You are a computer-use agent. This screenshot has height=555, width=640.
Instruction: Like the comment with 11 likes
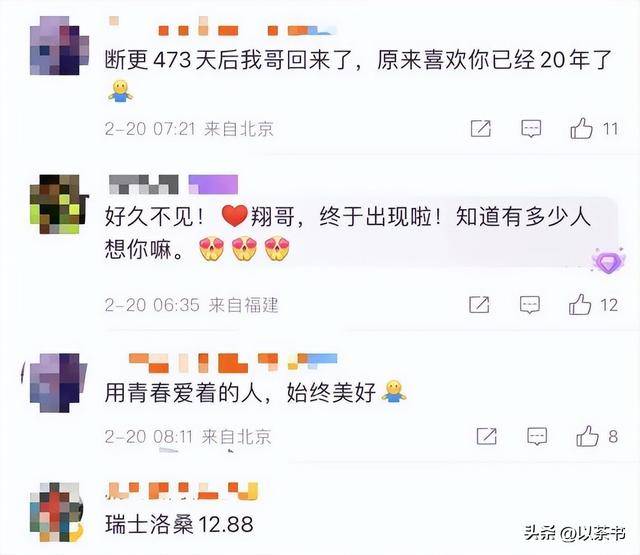point(581,128)
